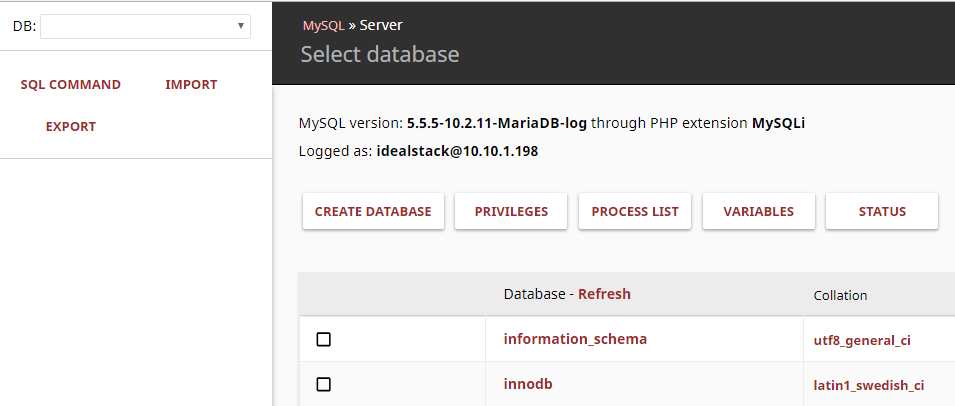Open the Export page

(x=71, y=127)
